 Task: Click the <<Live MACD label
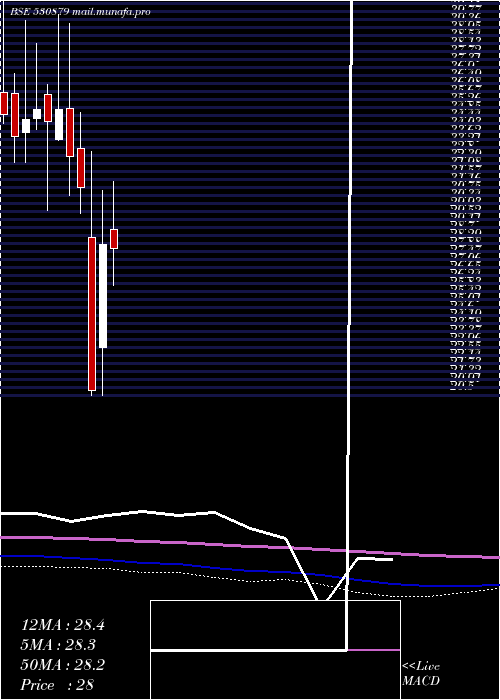pos(421,674)
